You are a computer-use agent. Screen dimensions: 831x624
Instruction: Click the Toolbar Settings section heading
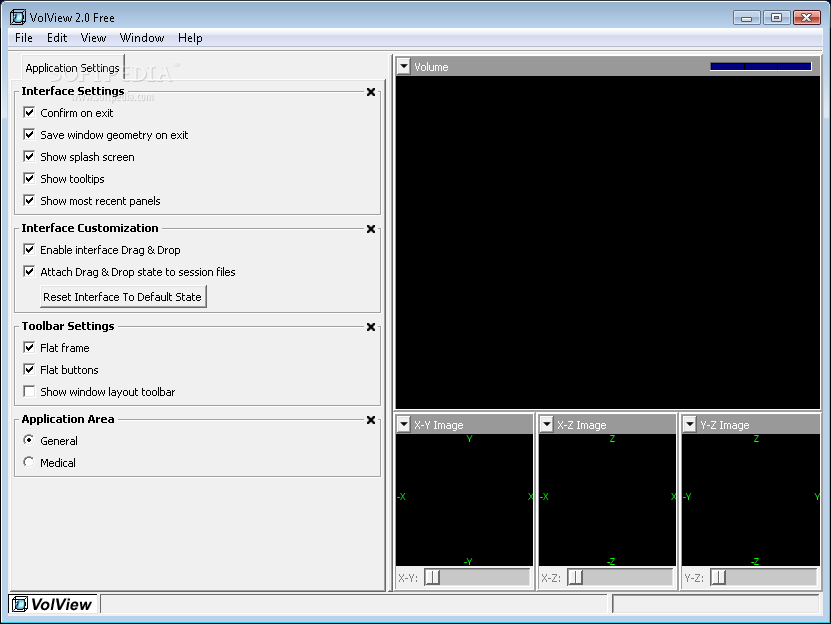[x=68, y=326]
